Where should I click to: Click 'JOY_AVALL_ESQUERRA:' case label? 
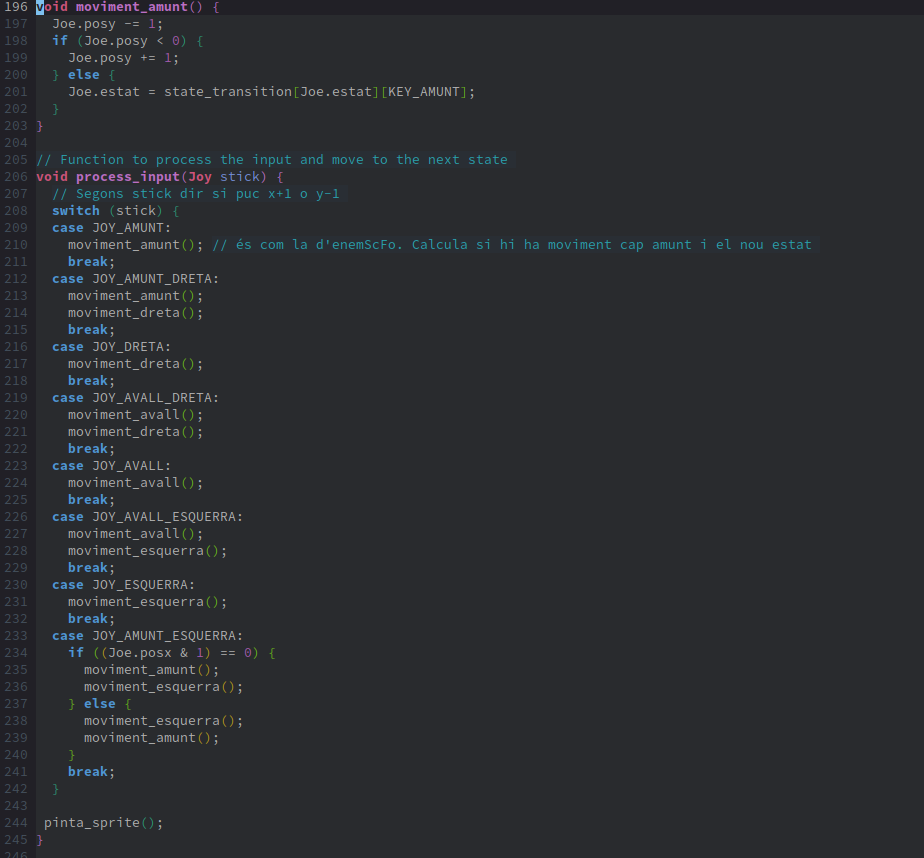click(x=167, y=517)
